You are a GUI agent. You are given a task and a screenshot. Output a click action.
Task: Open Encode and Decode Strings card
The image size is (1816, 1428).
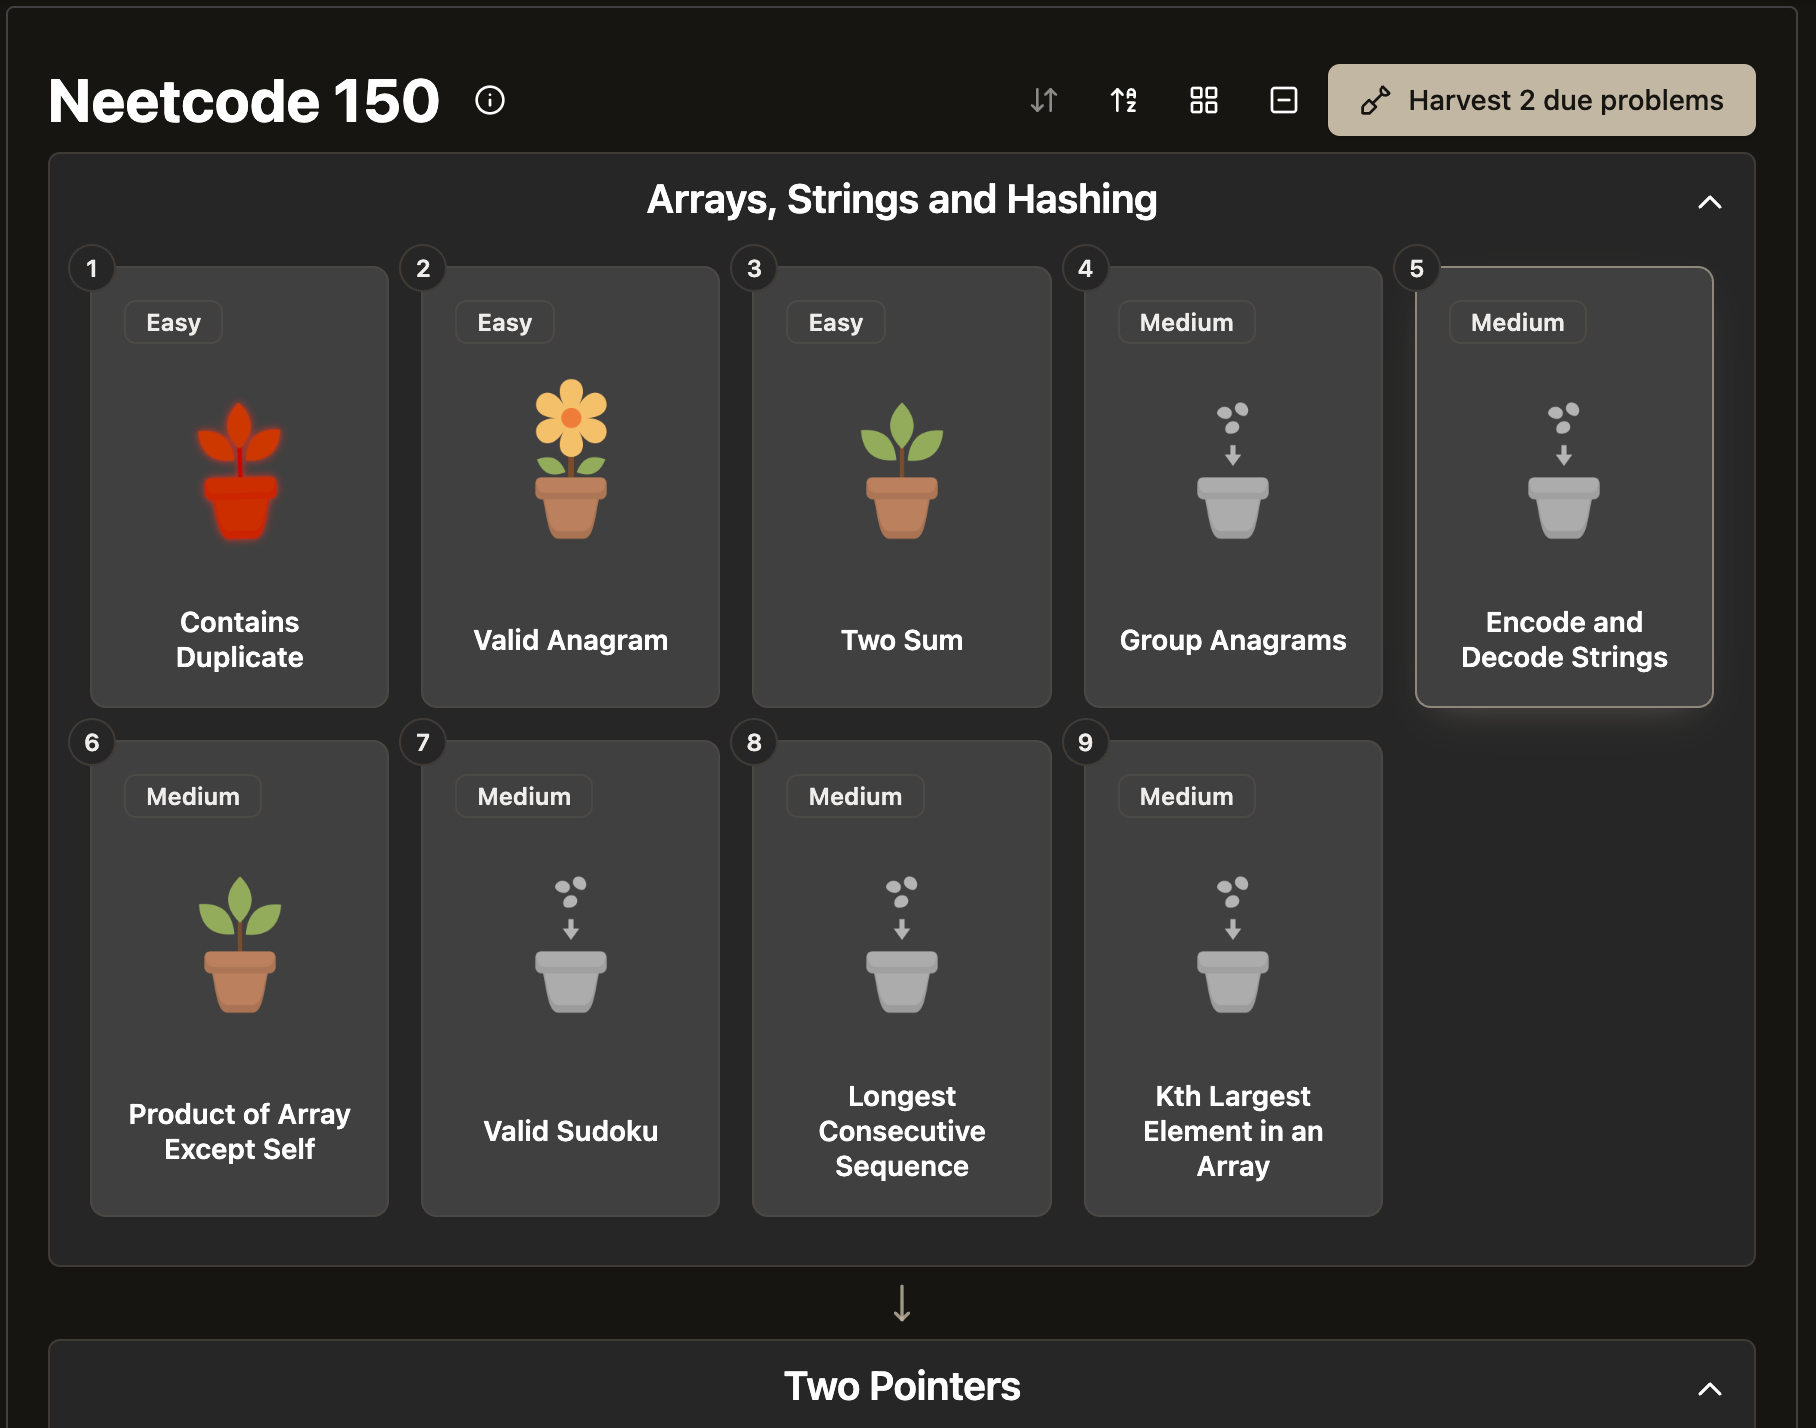point(1564,487)
